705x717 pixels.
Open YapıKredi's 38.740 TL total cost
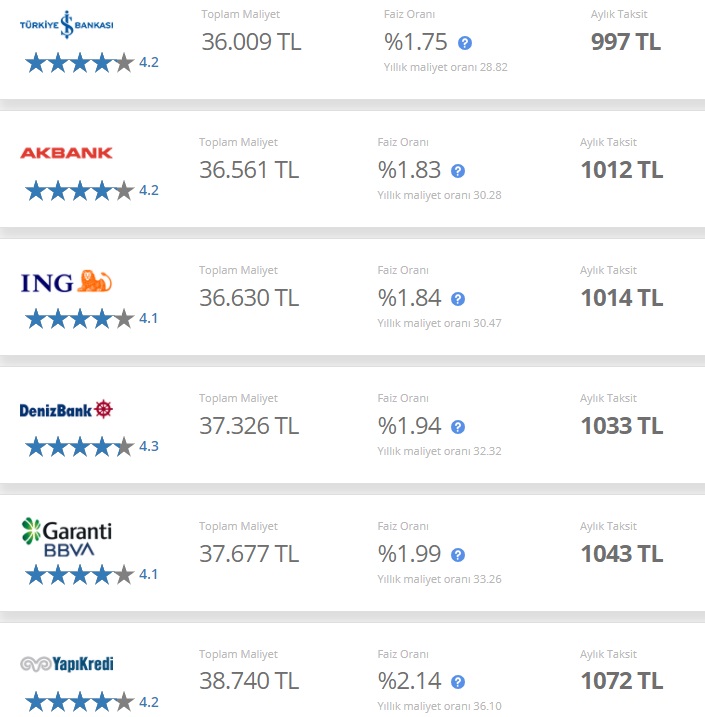coord(249,681)
